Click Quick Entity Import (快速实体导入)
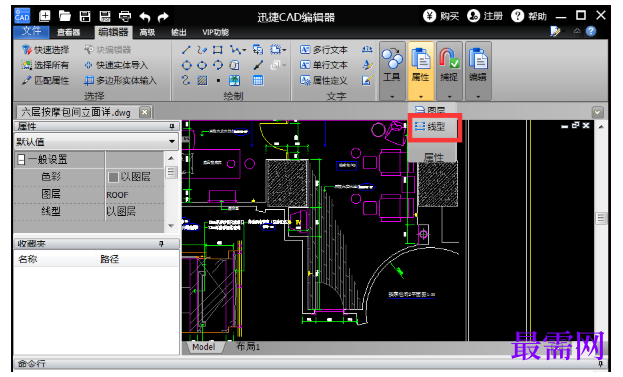Viewport: 623px width, 377px height. [116, 65]
